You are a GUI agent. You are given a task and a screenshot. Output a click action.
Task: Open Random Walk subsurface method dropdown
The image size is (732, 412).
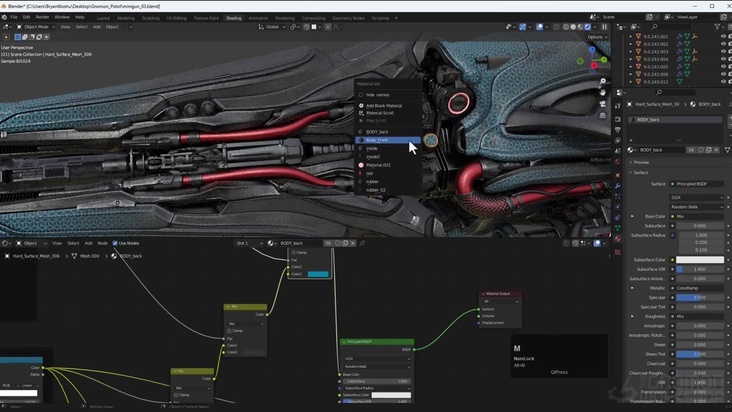coord(697,207)
